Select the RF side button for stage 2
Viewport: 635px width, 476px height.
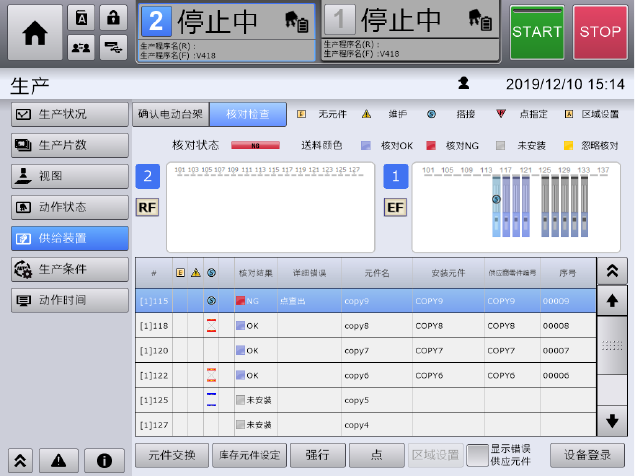coord(147,207)
